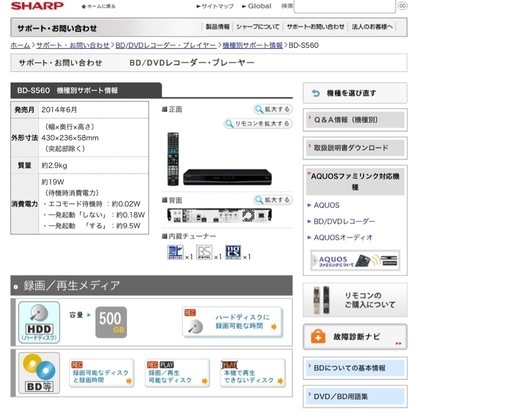The height and width of the screenshot is (414, 512).
Task: Click orange arrow on 録画可能なディスク button
Action: [x=129, y=381]
